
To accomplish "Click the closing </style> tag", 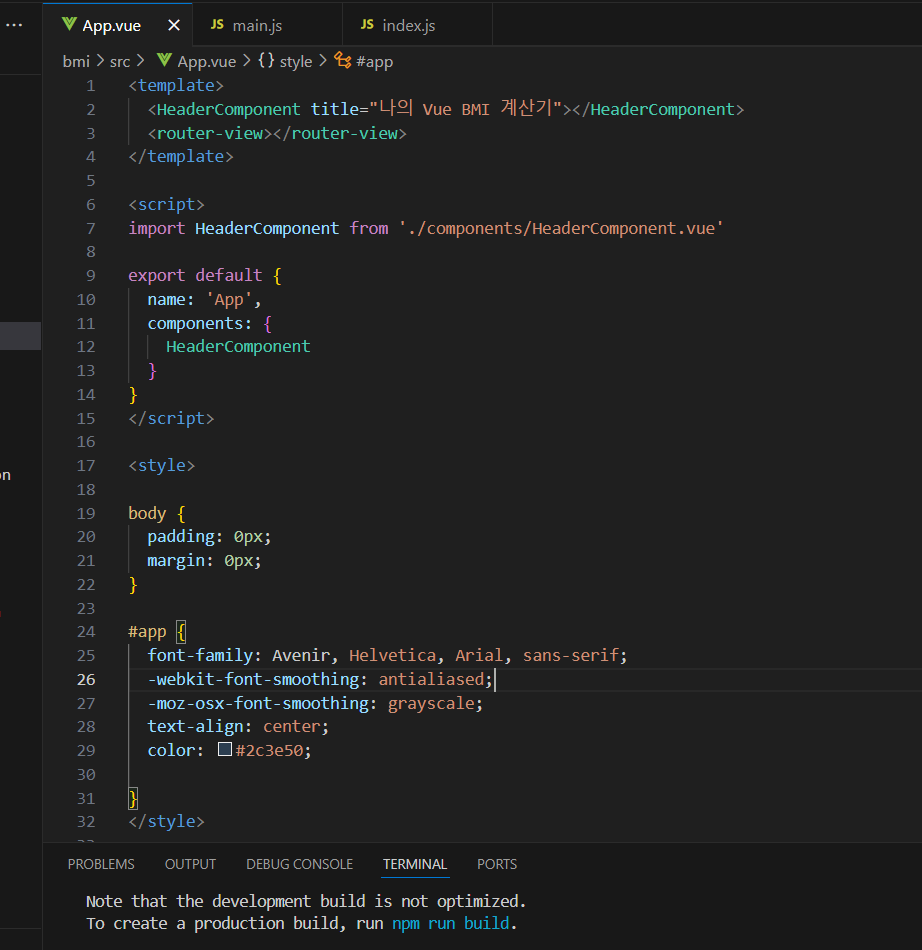I will click(x=166, y=822).
